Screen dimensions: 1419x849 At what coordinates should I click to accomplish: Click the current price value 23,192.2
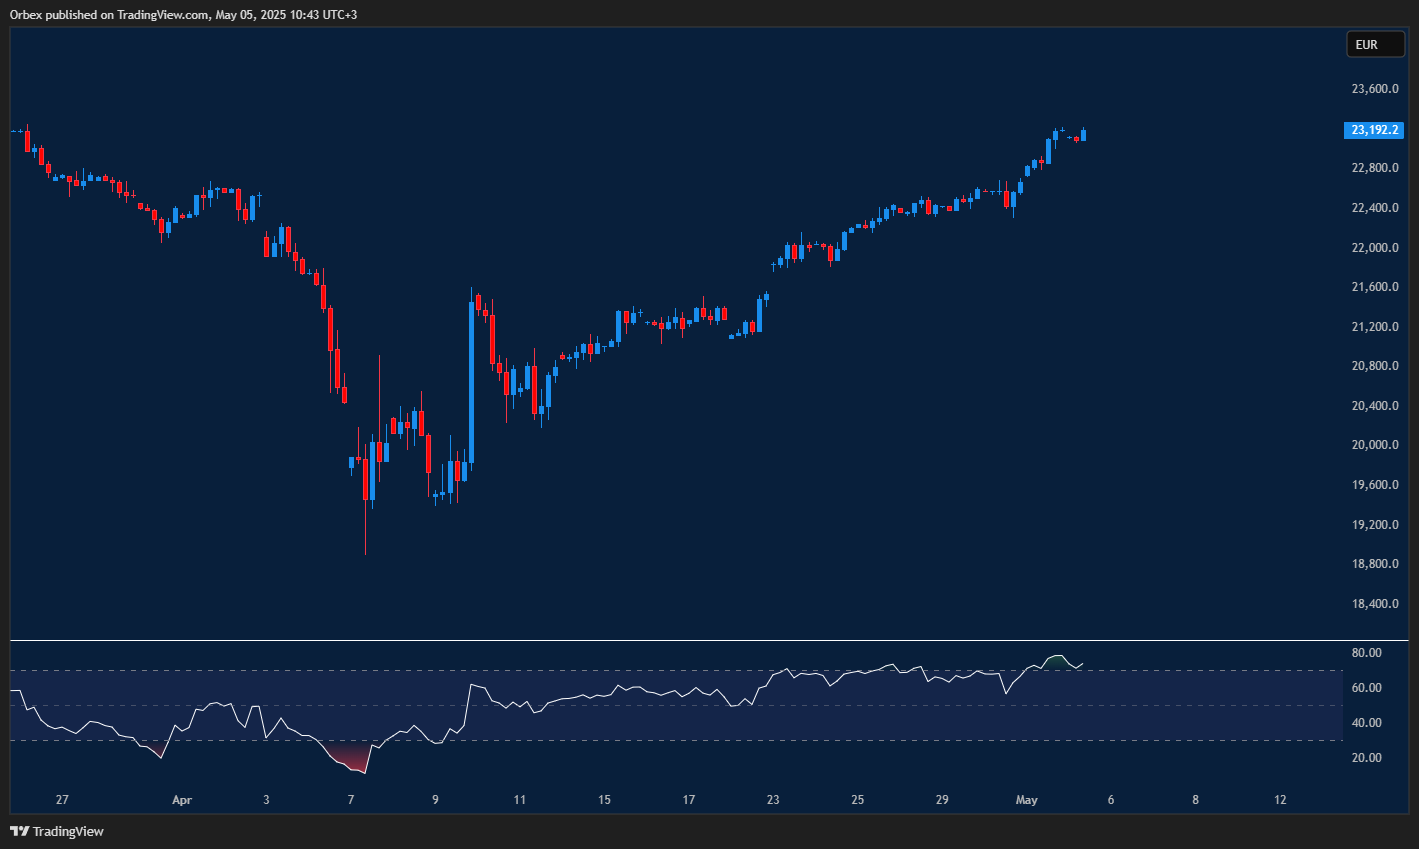click(x=1373, y=130)
